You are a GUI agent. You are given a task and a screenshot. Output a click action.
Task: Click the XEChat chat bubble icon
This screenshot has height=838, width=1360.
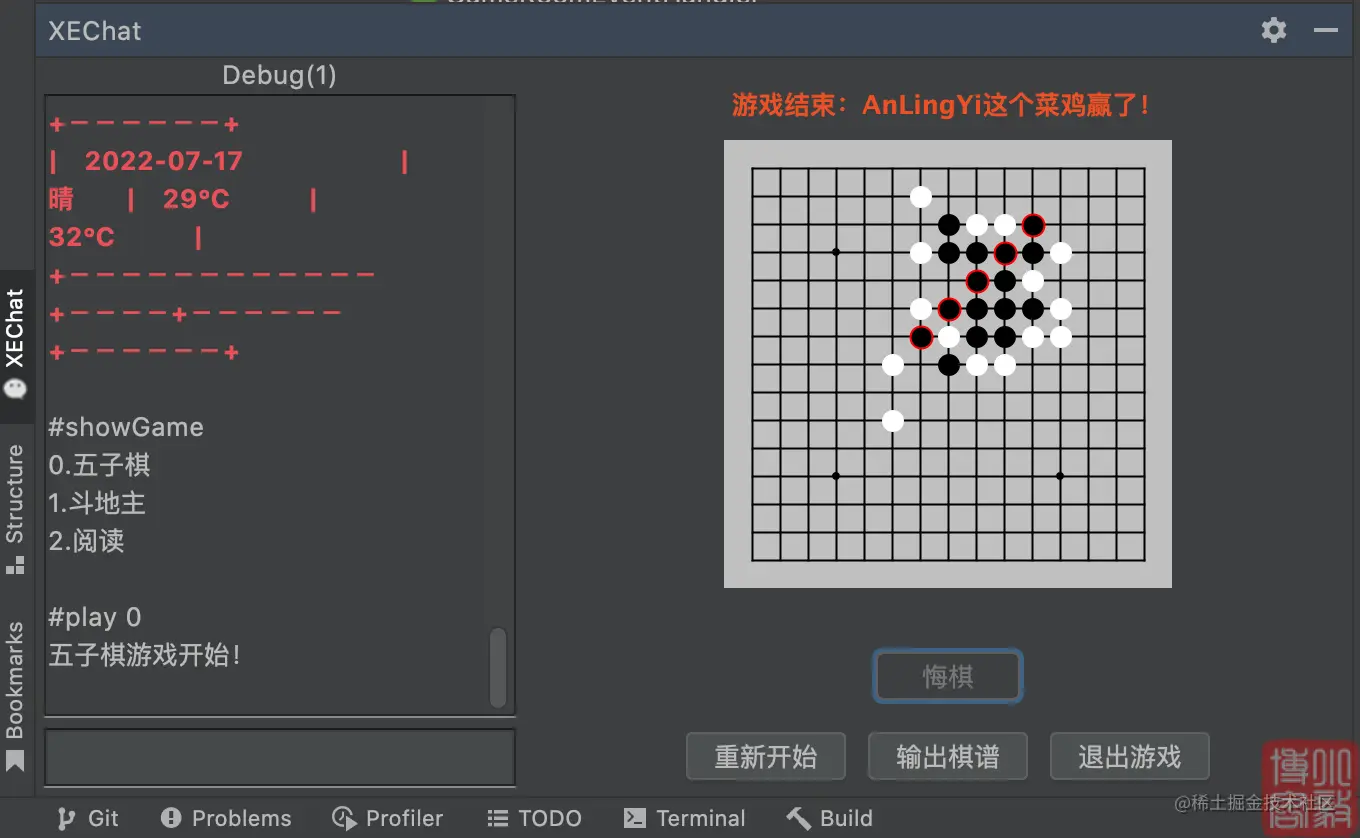[15, 389]
